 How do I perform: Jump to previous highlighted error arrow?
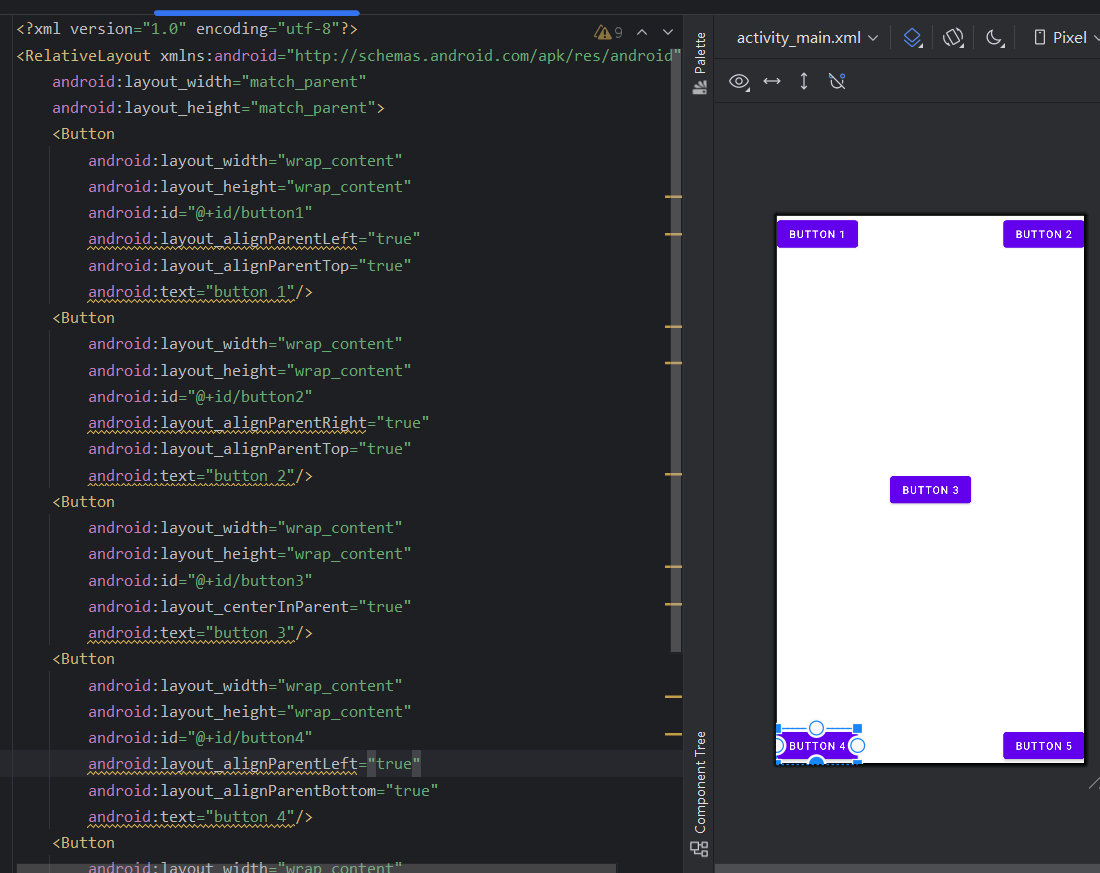(x=642, y=32)
